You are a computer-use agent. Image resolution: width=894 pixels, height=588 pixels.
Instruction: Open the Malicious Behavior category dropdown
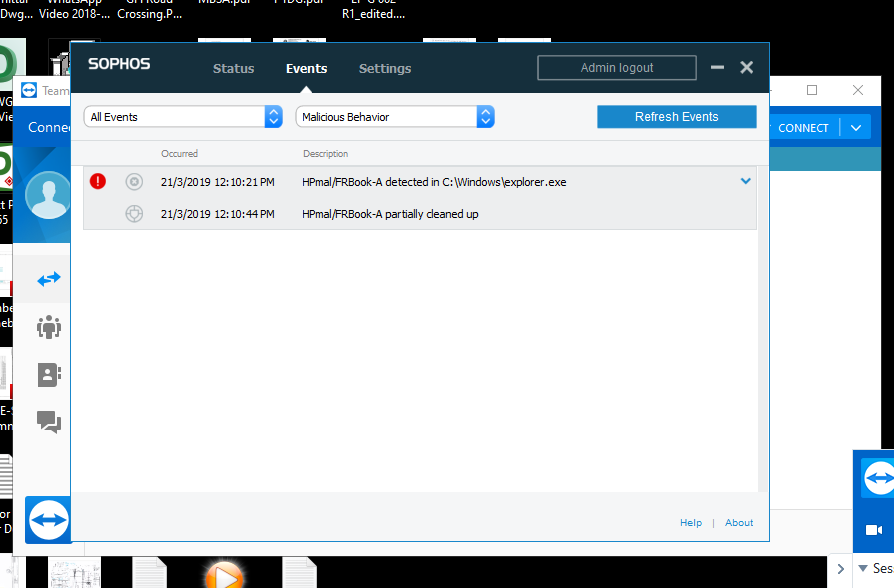click(395, 117)
